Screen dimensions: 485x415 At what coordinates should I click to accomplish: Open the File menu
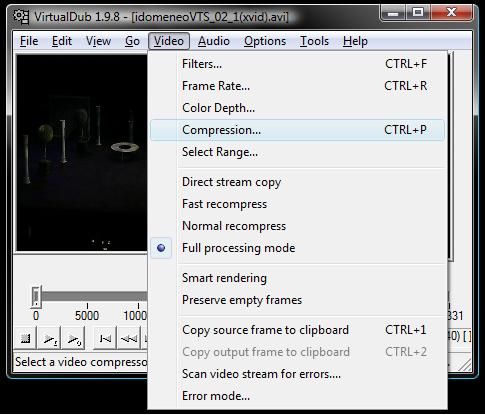point(29,41)
